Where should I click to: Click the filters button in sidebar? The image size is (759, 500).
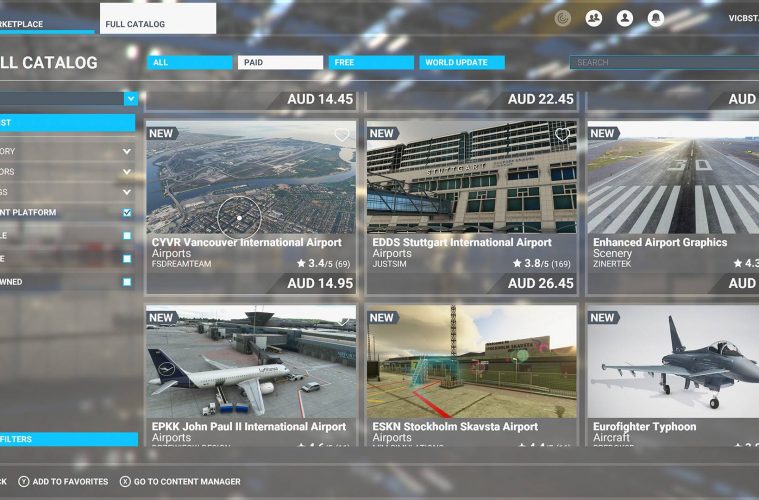coord(68,439)
